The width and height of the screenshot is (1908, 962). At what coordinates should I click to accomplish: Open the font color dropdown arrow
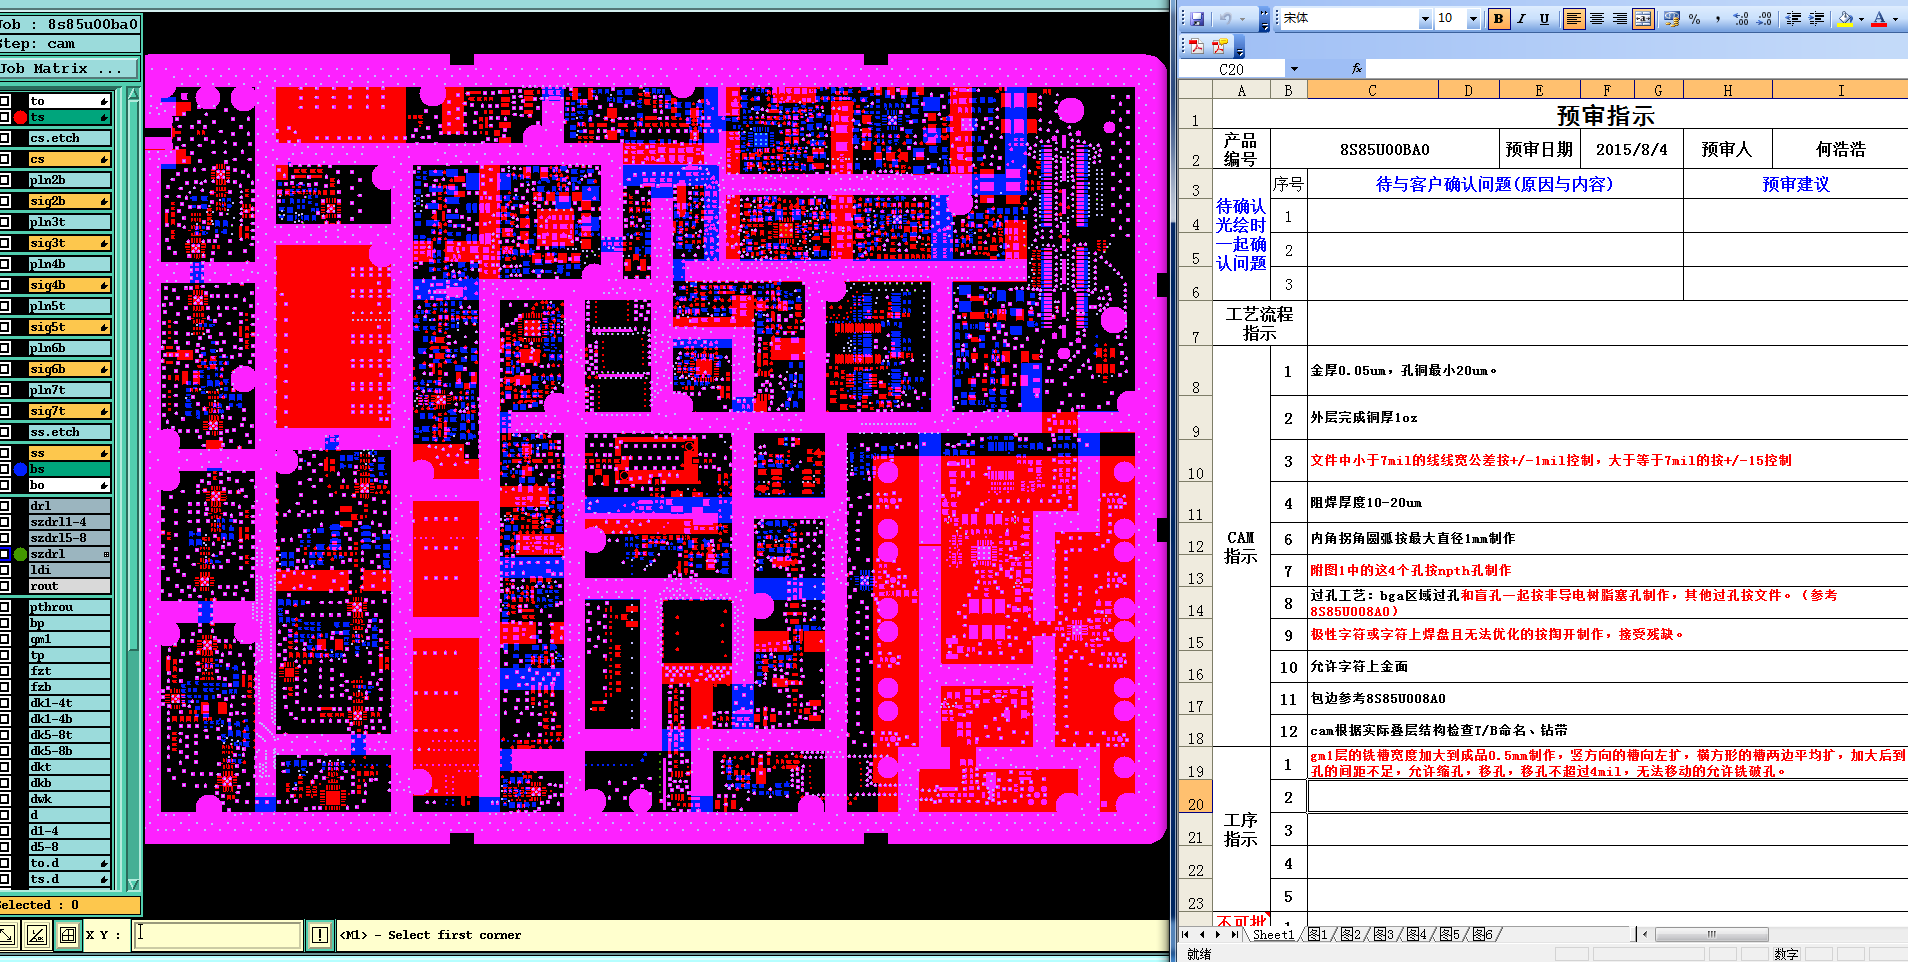click(x=1895, y=19)
